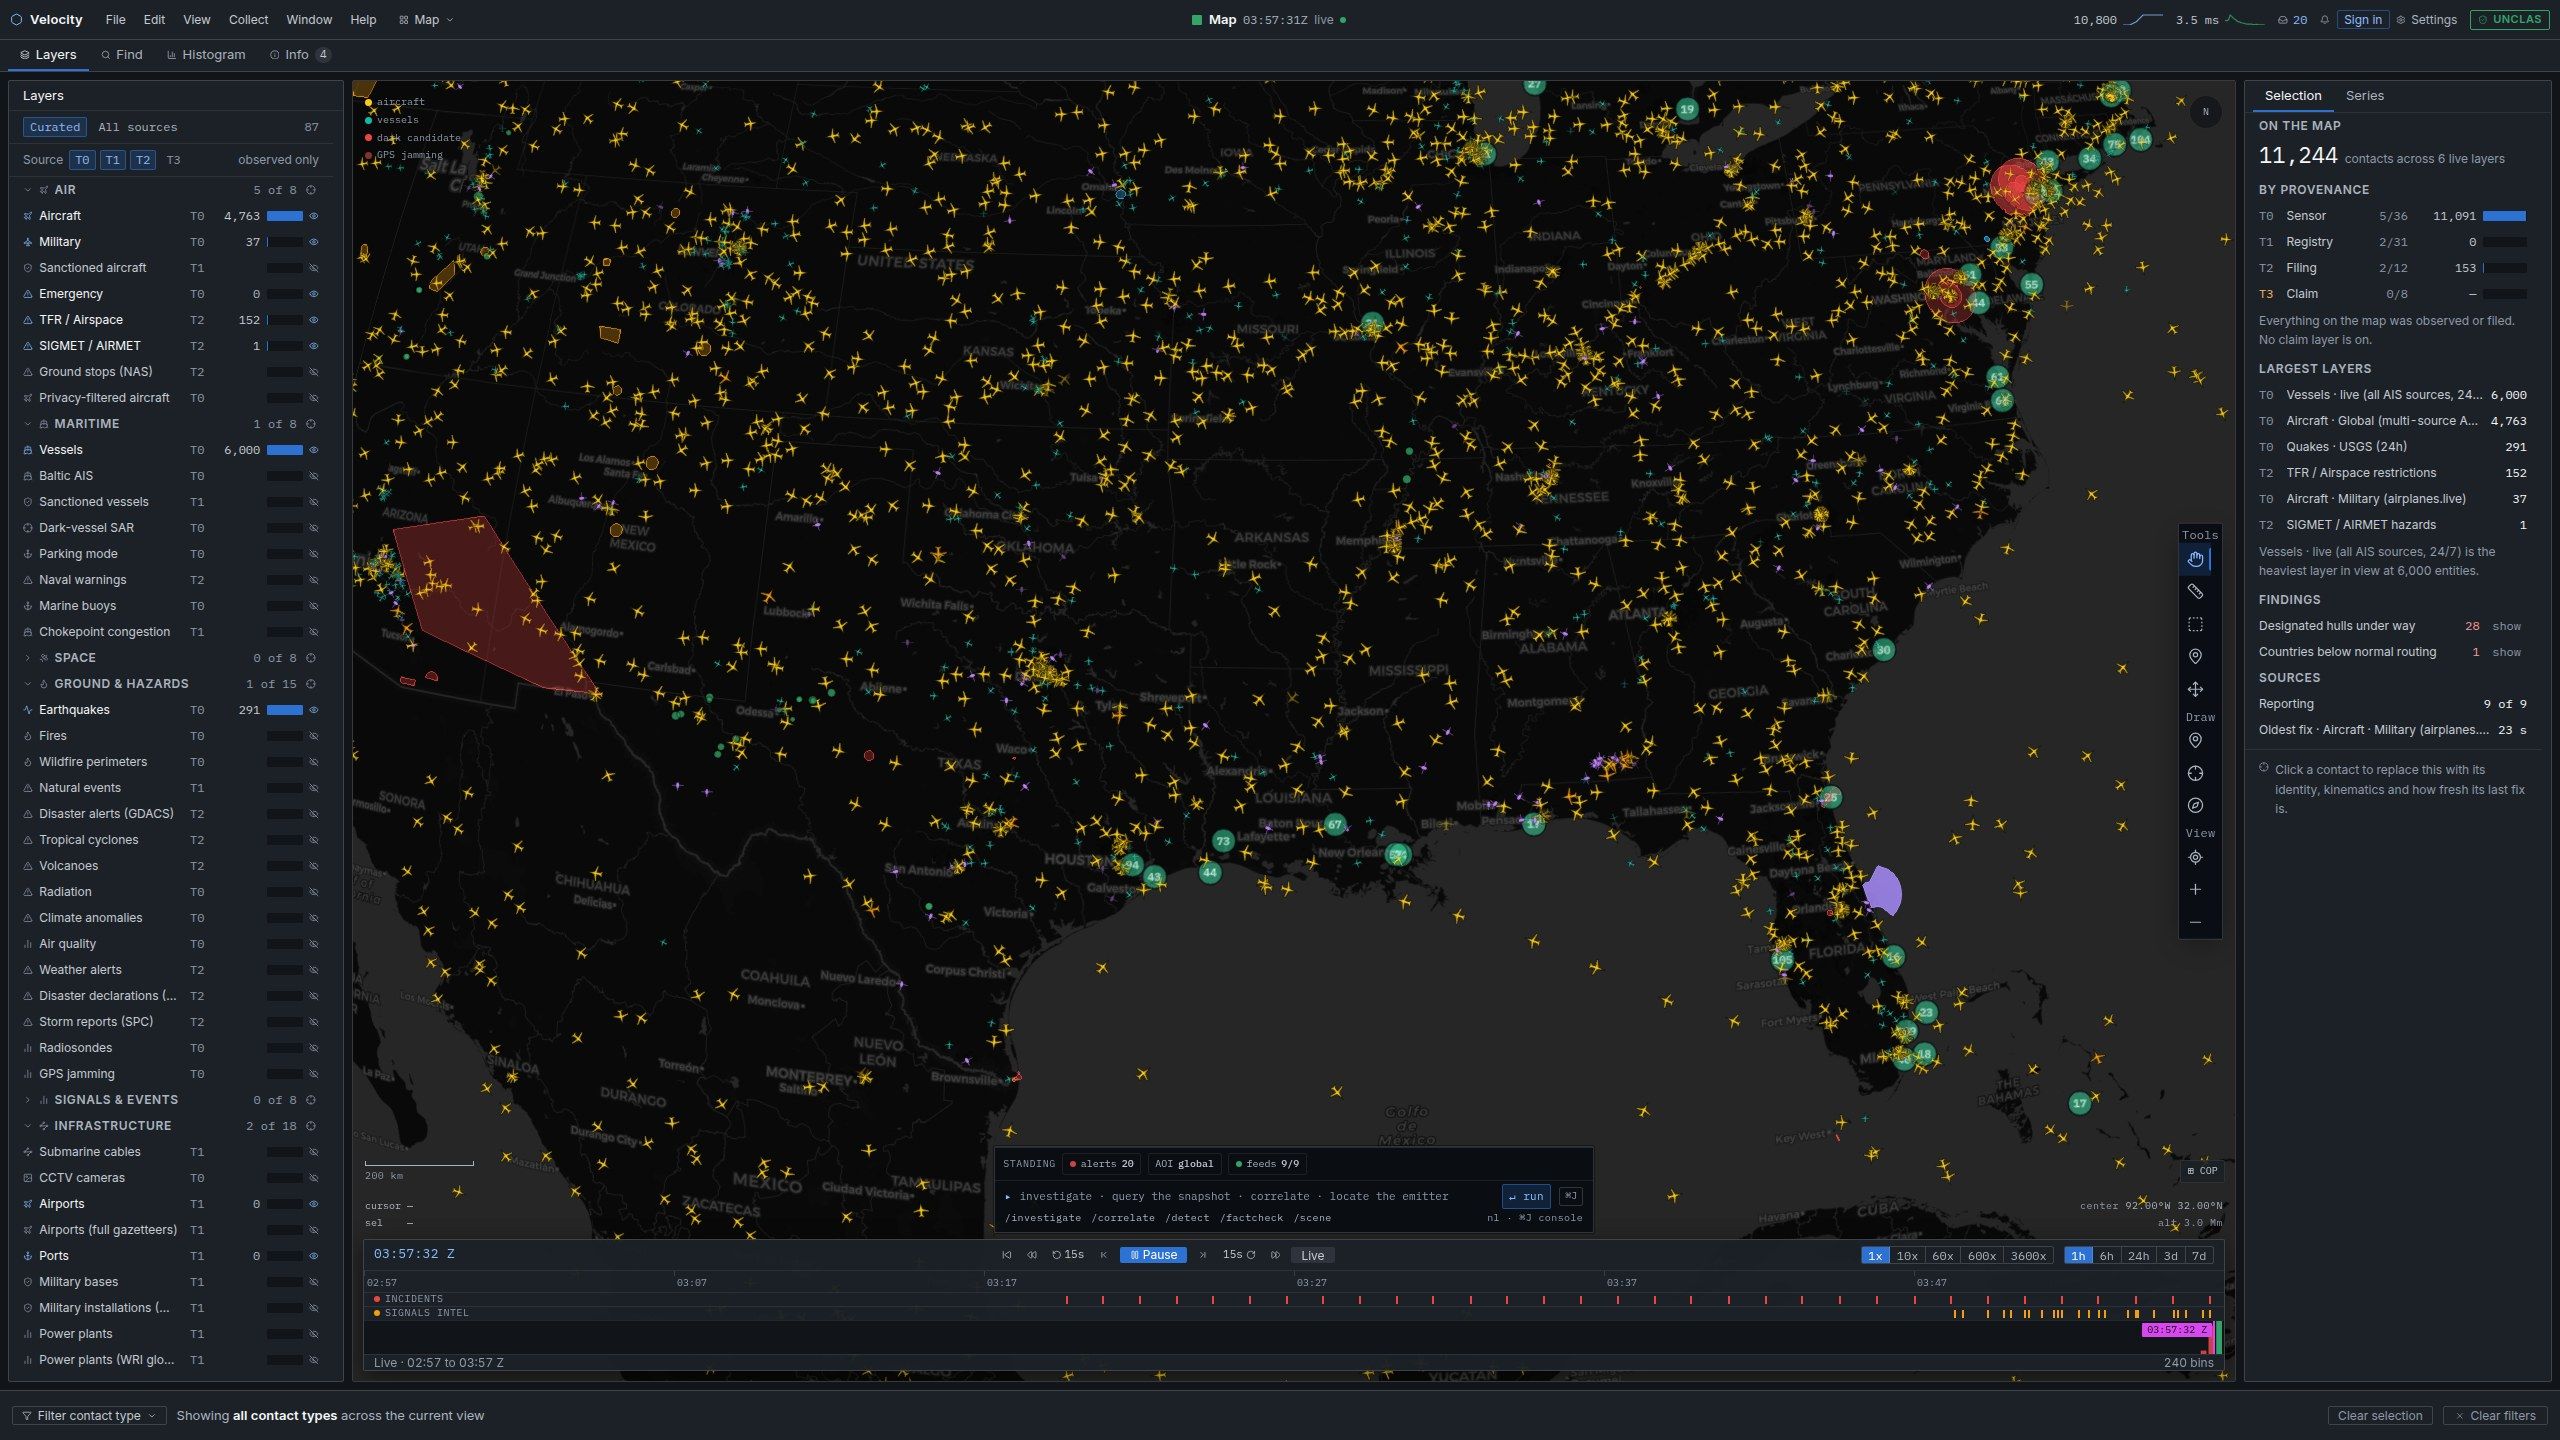Select the pan hand tool
This screenshot has height=1440, width=2560.
pyautogui.click(x=2195, y=559)
